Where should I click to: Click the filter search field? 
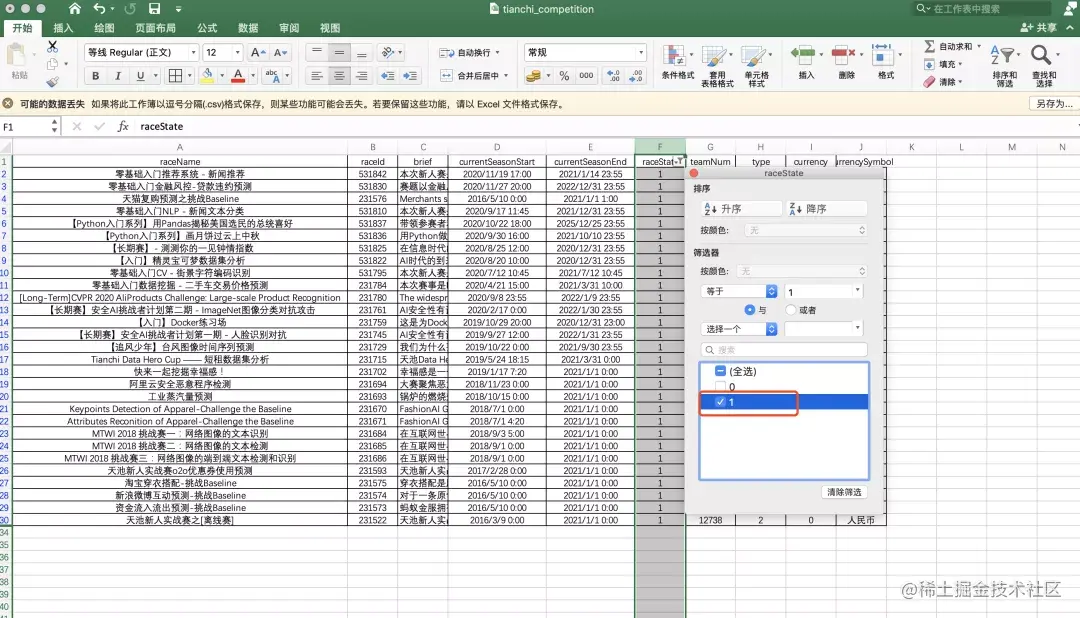click(x=784, y=350)
